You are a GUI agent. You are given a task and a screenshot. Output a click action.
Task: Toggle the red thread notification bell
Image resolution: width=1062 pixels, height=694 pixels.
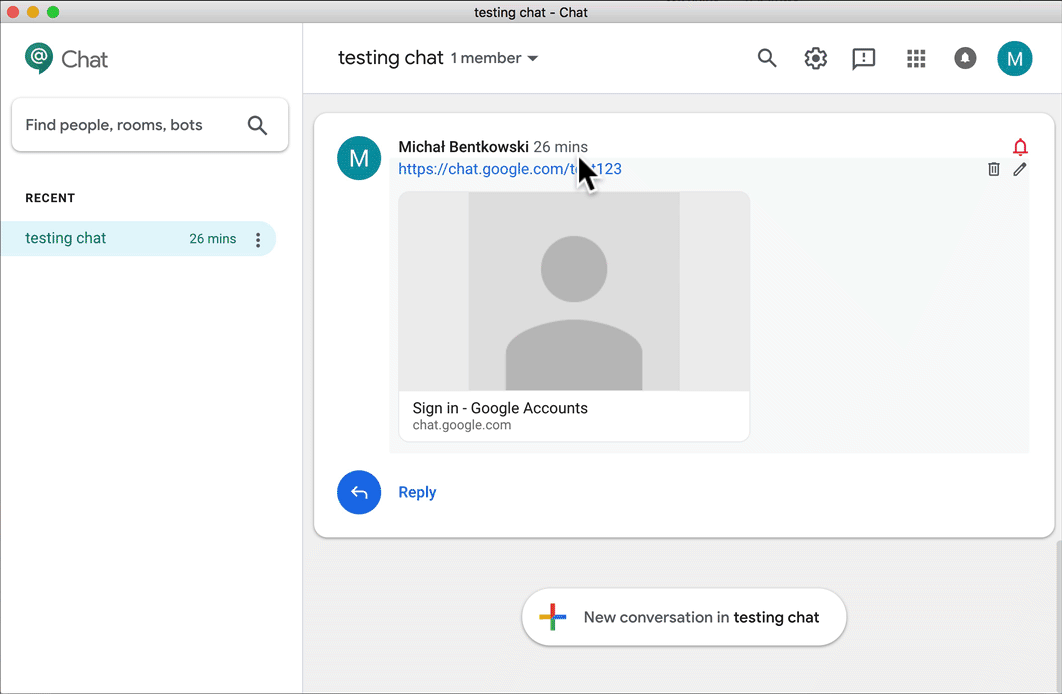[1020, 147]
